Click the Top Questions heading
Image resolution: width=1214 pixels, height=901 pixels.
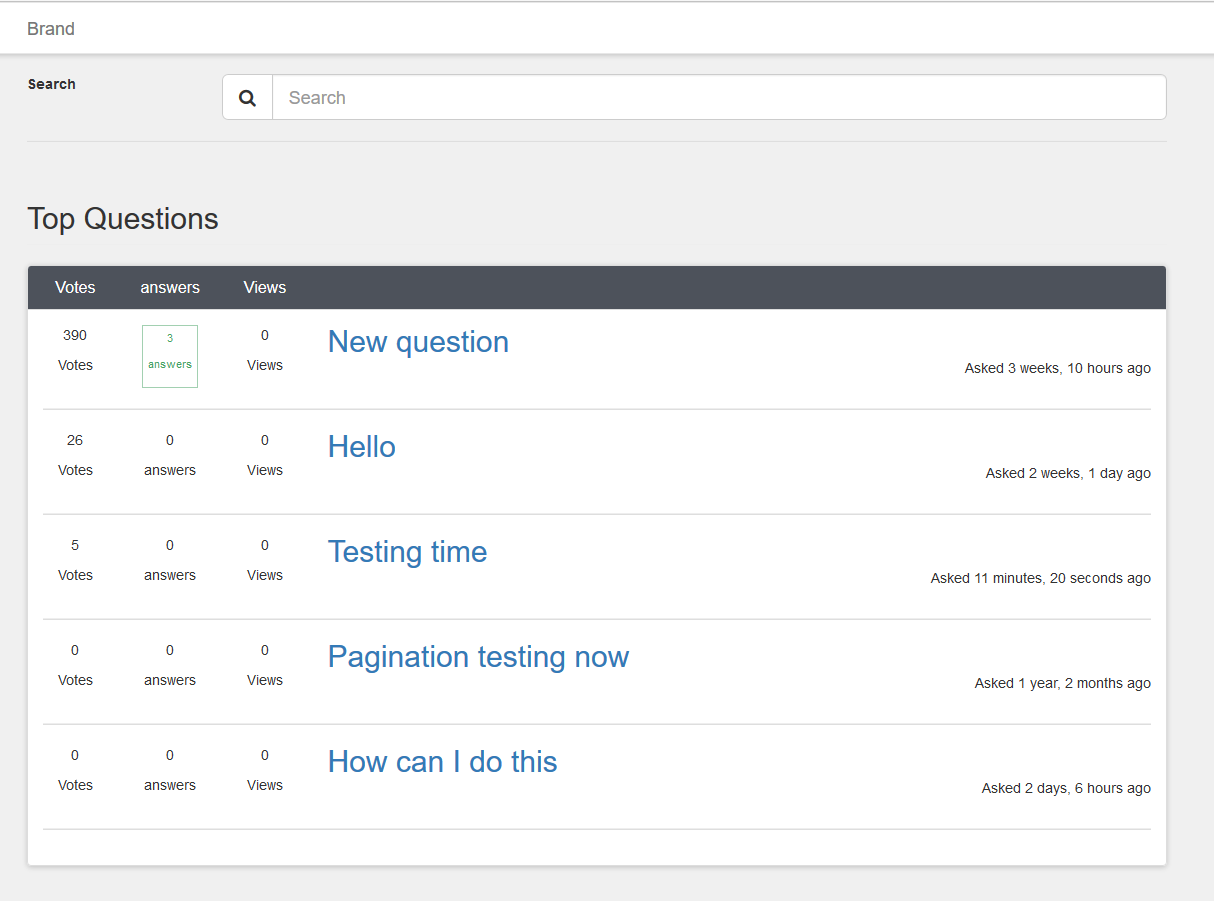coord(123,219)
